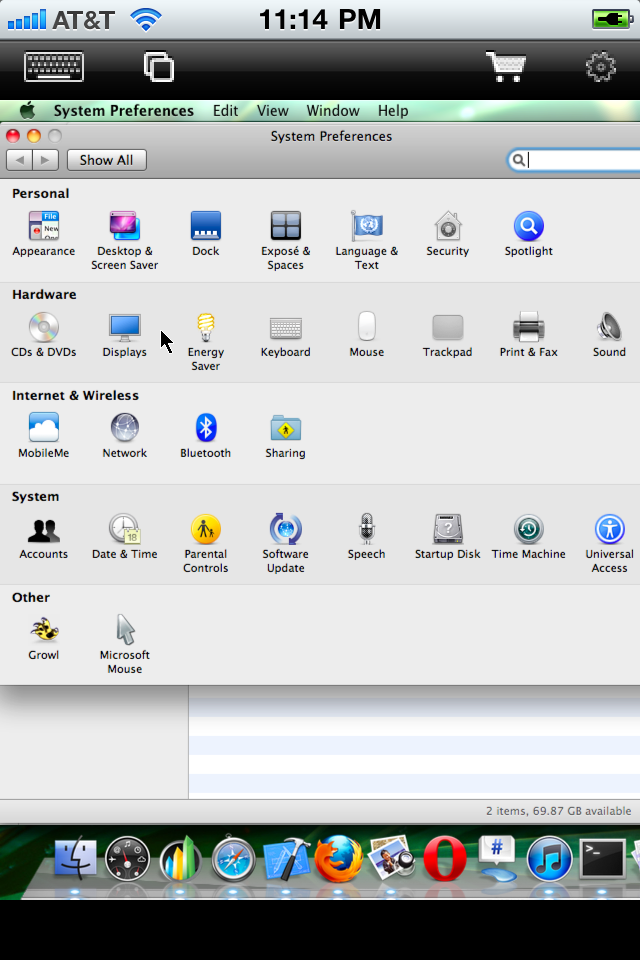Open Time Machine preferences
Screen dimensions: 640x960
click(529, 537)
